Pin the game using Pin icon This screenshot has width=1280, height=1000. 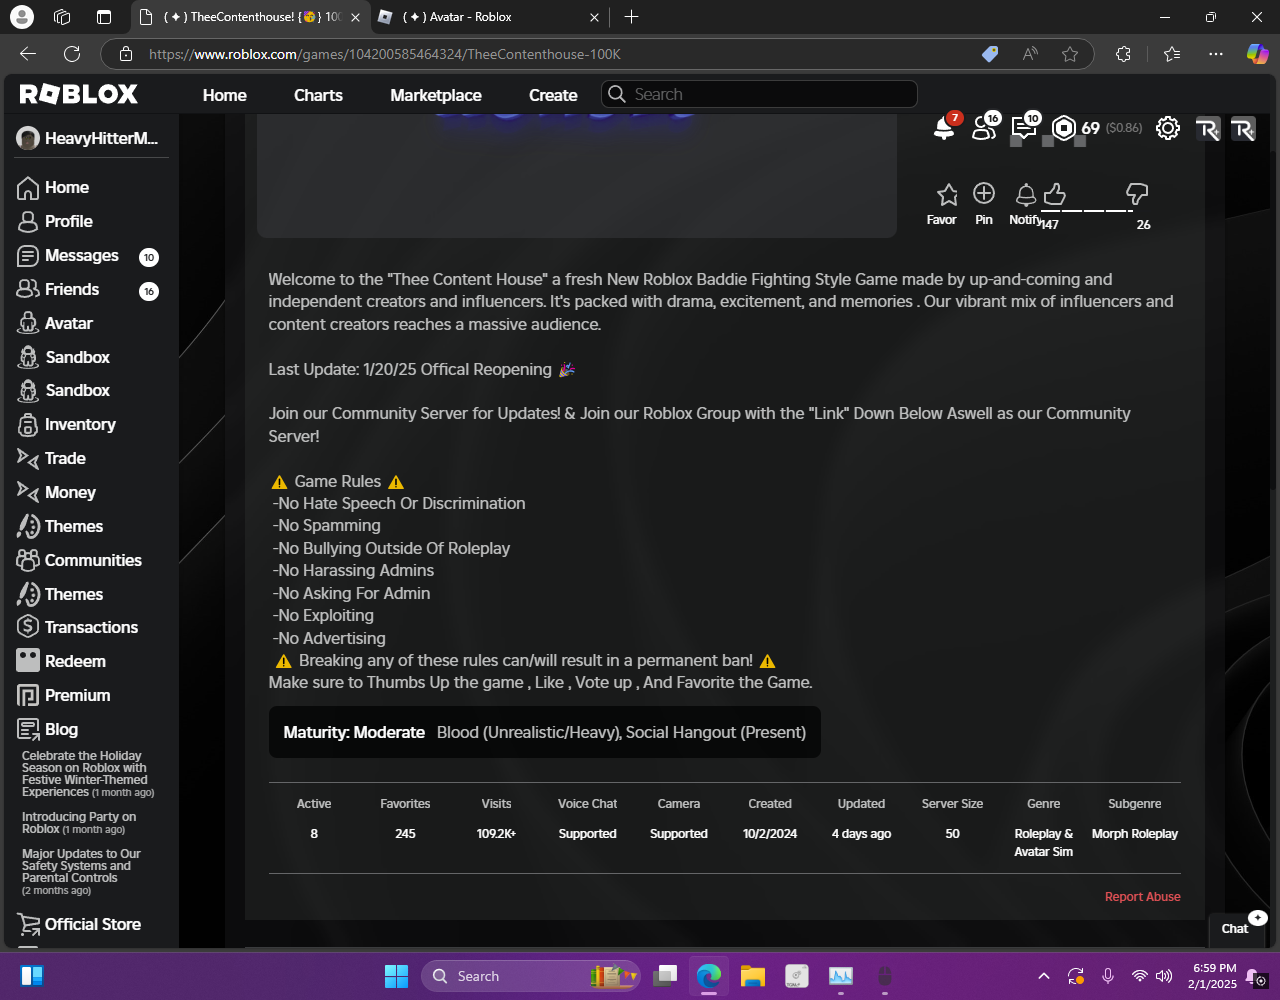coord(984,193)
